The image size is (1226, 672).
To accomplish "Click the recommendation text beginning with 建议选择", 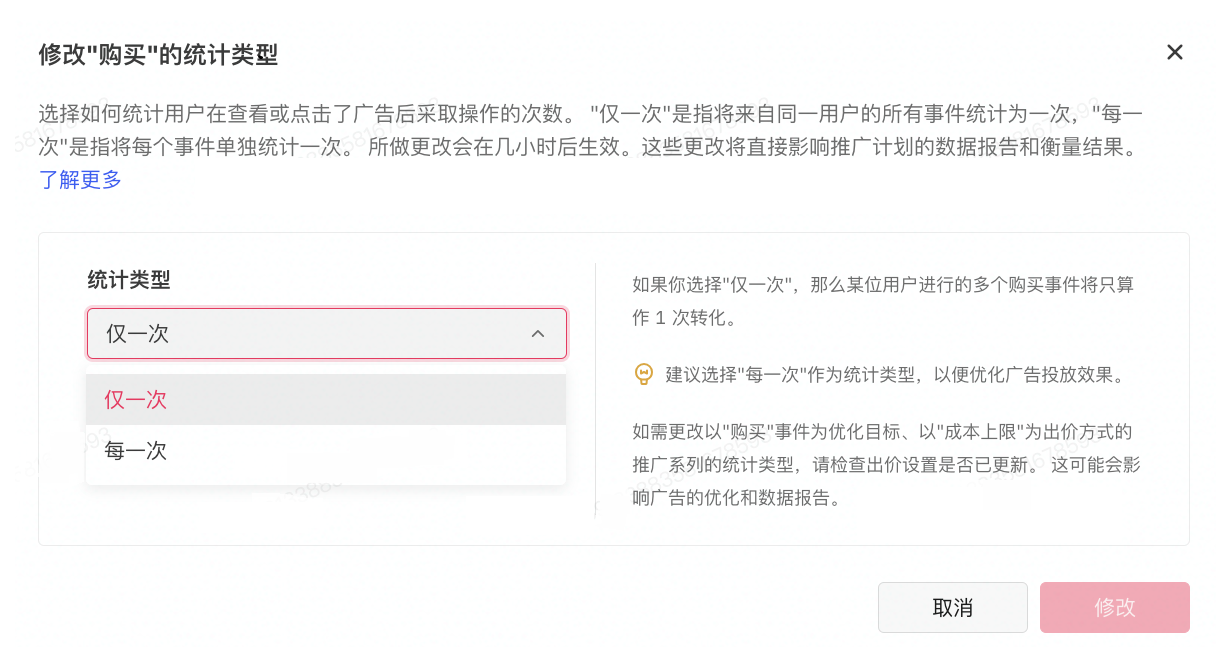I will tap(895, 376).
